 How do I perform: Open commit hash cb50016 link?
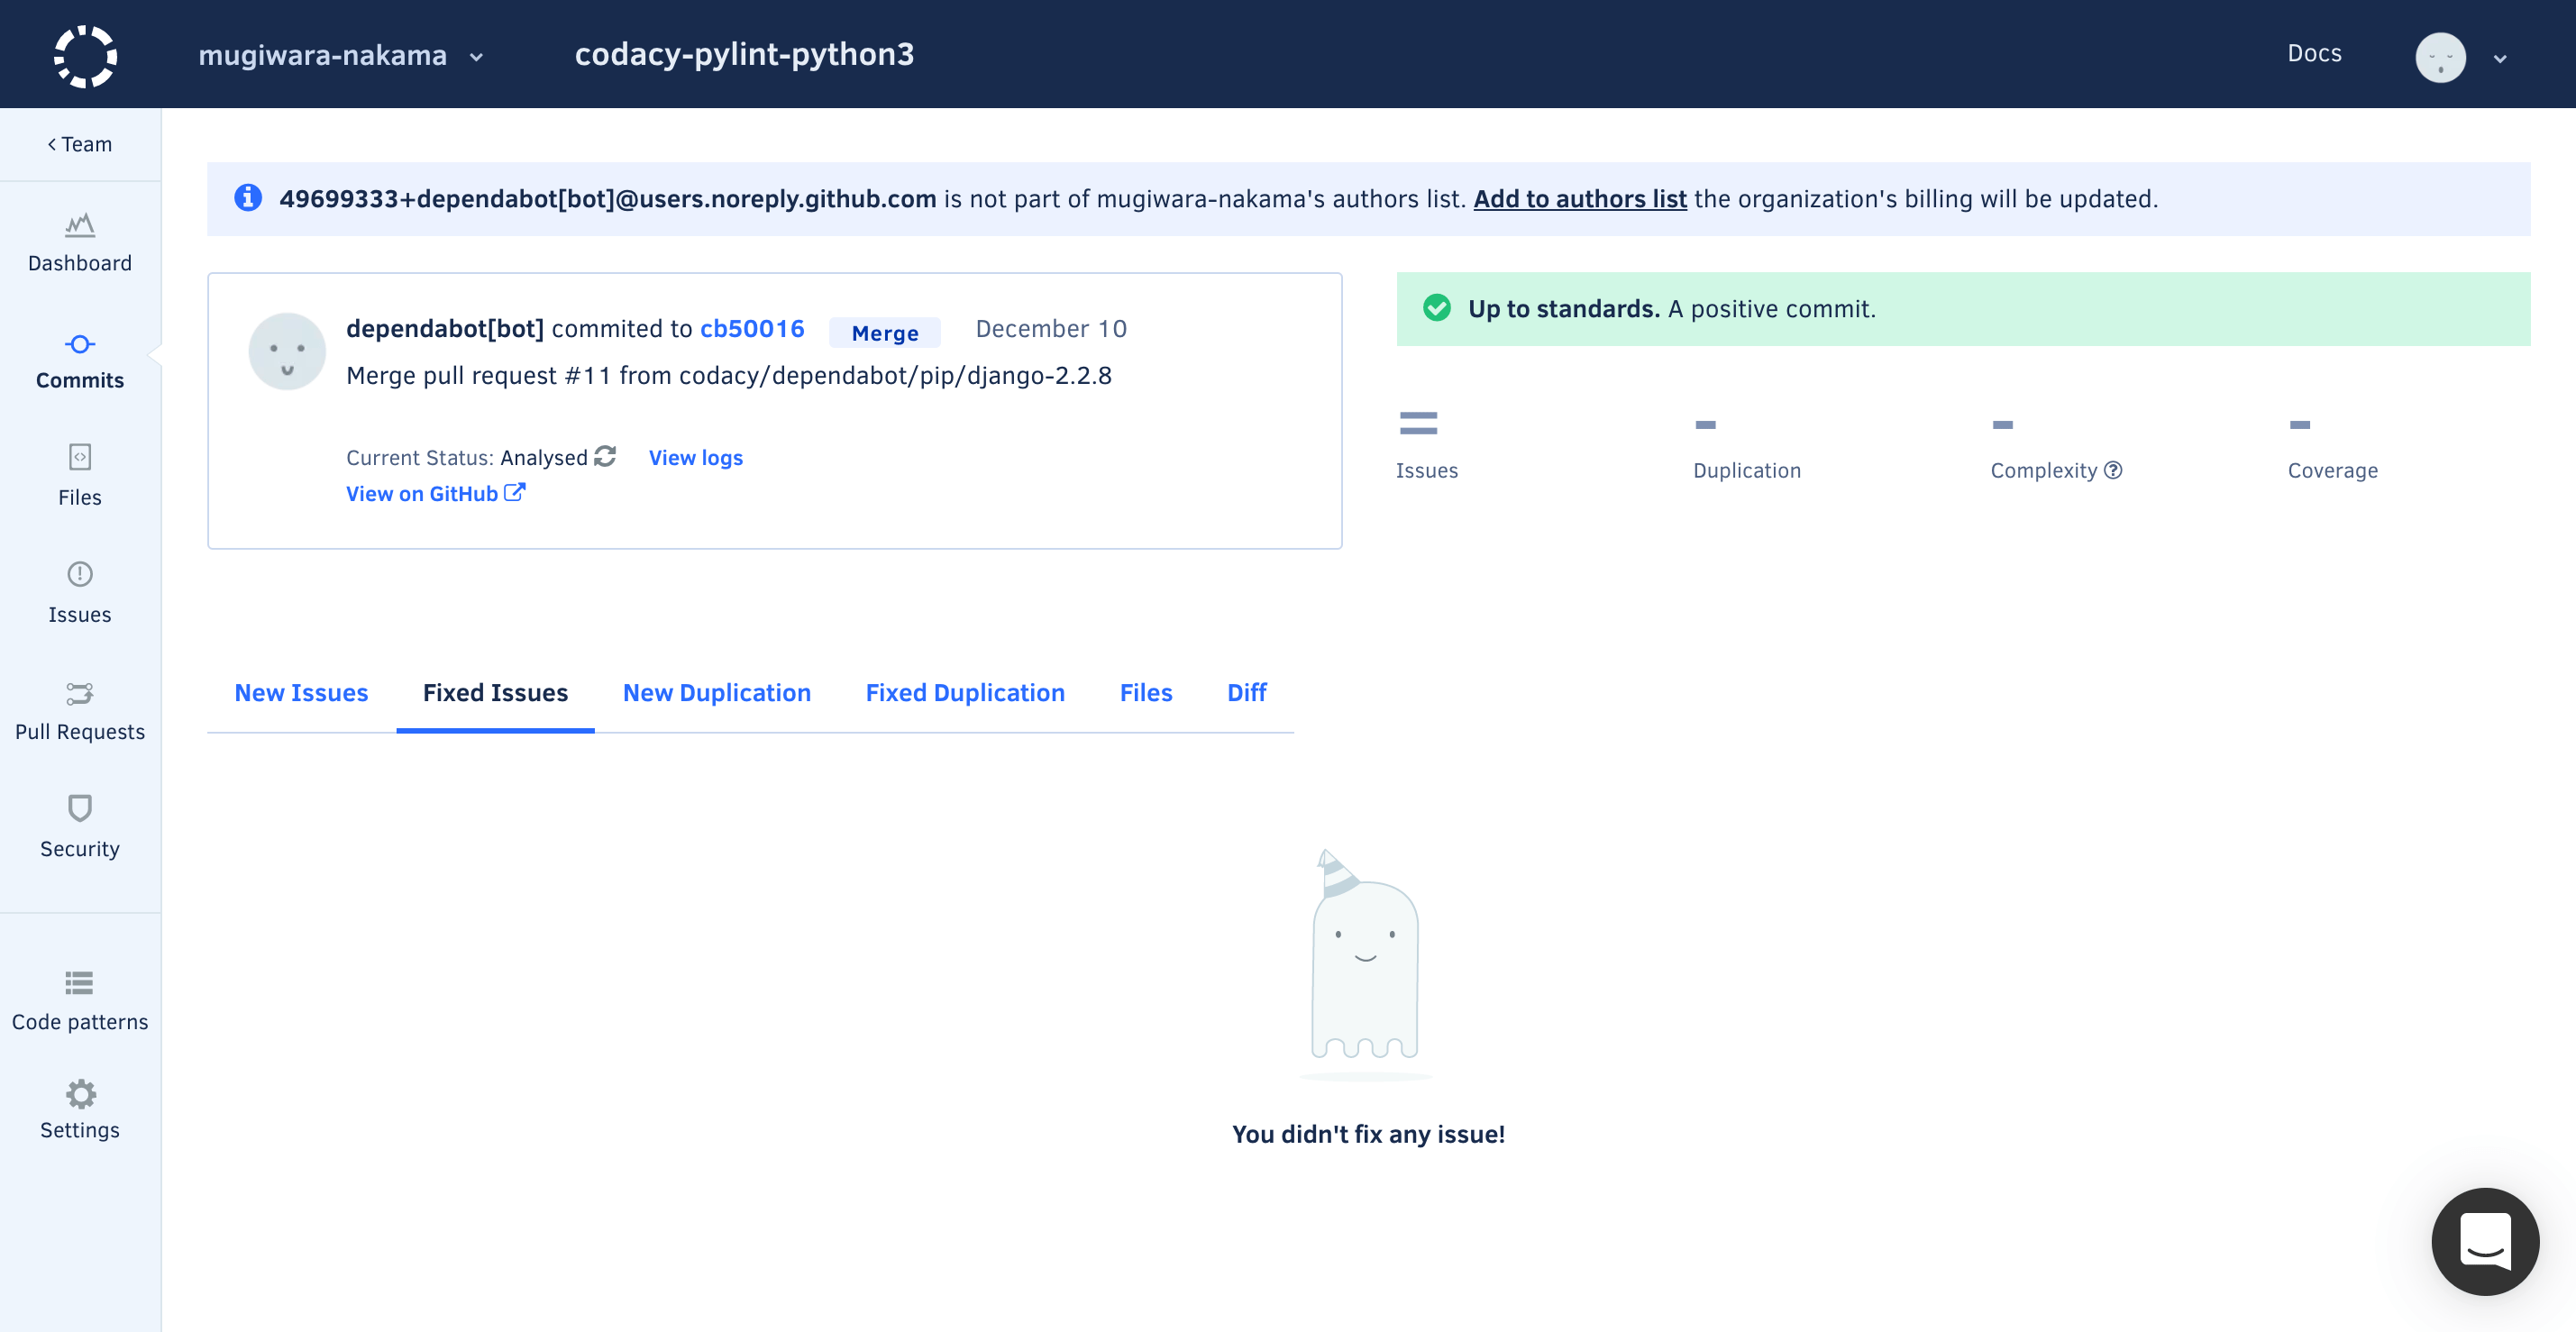click(751, 329)
